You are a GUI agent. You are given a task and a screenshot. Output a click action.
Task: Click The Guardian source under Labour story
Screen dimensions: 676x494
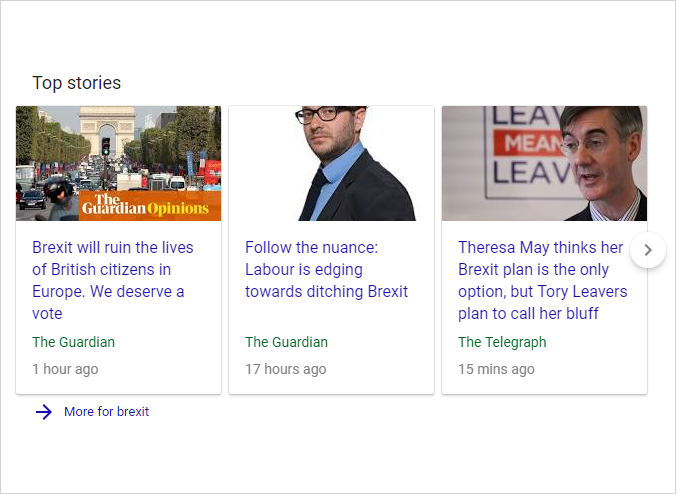tap(287, 342)
